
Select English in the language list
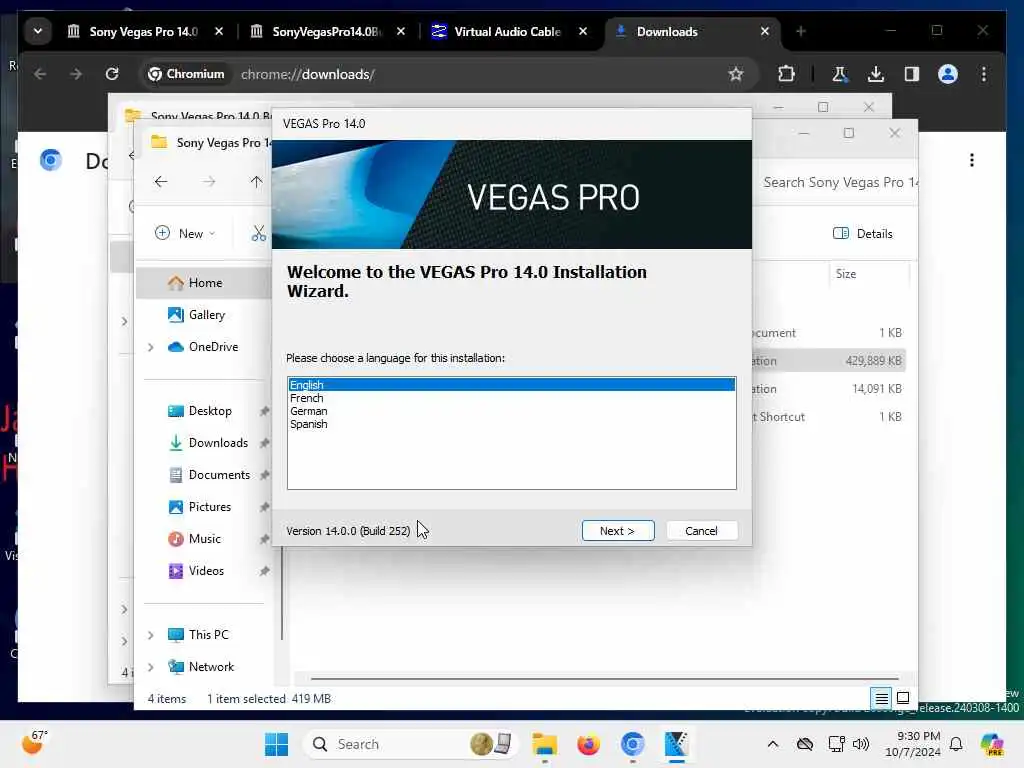(x=511, y=385)
